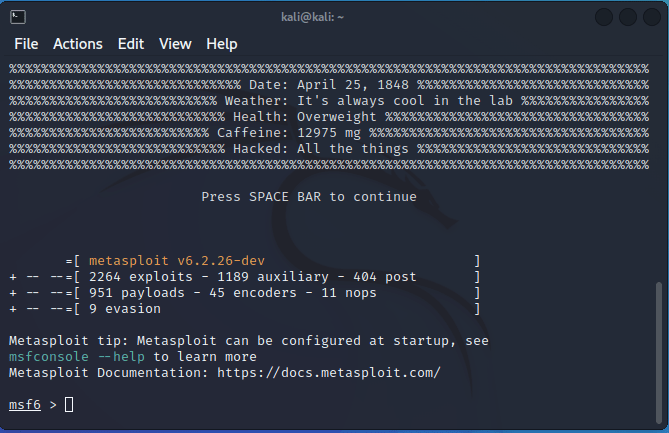
Task: Click the '1189 auxiliary' text
Action: [x=273, y=277]
